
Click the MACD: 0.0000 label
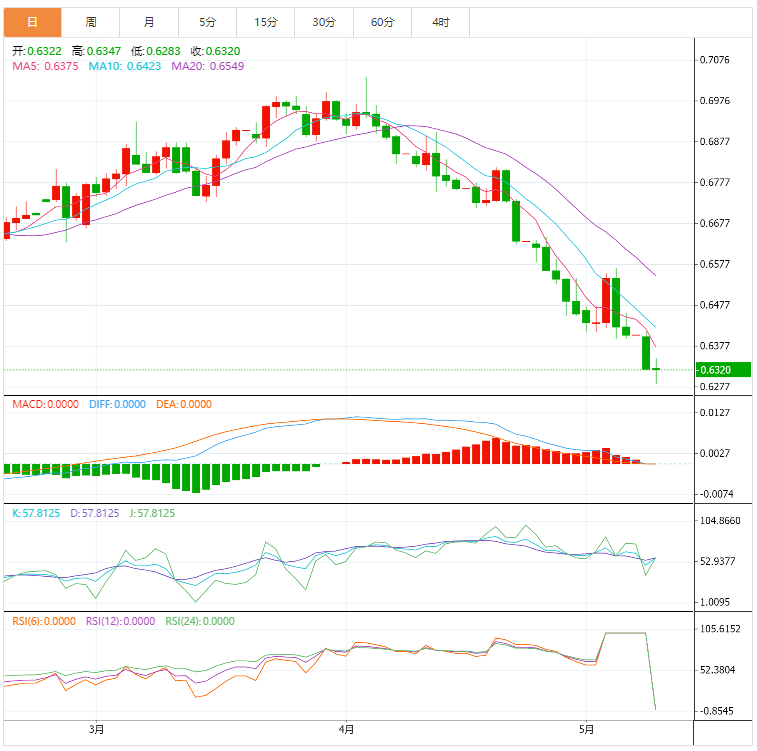[x=45, y=404]
